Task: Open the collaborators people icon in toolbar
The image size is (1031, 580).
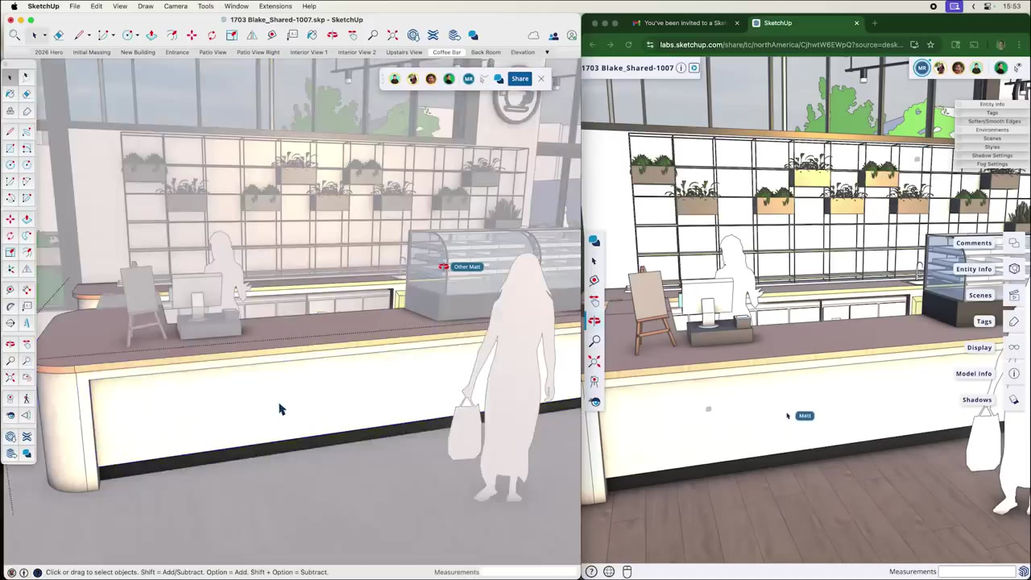Action: coord(554,36)
